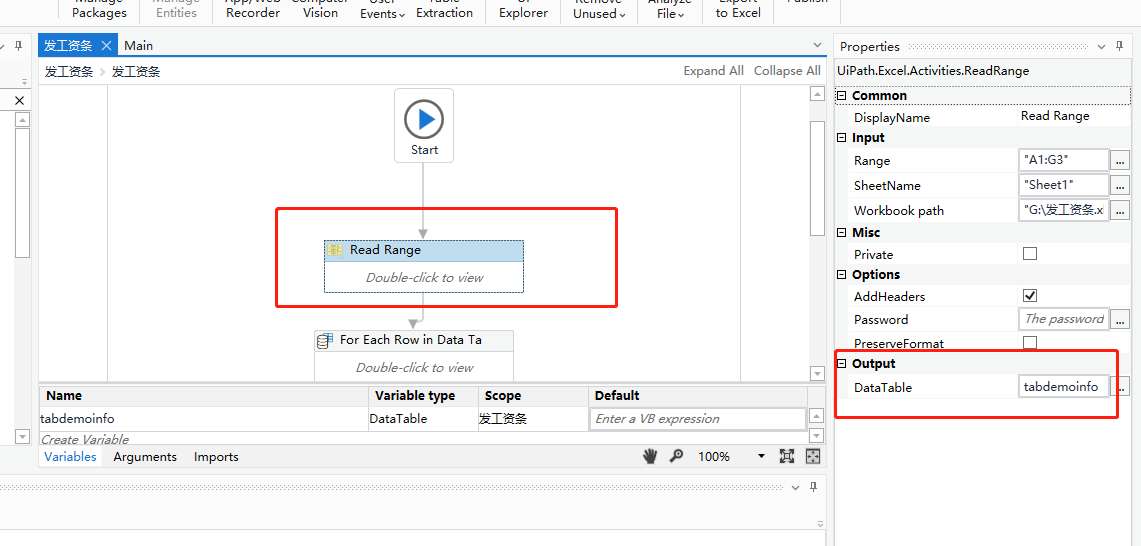Open Manage Packages in the ribbon

100,7
